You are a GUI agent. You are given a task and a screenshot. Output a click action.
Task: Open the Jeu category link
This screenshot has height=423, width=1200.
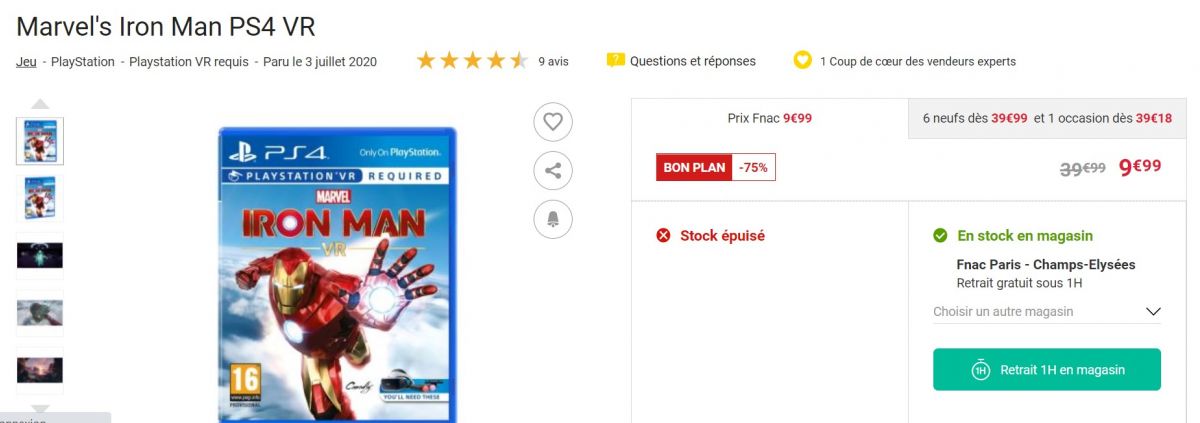(x=27, y=61)
